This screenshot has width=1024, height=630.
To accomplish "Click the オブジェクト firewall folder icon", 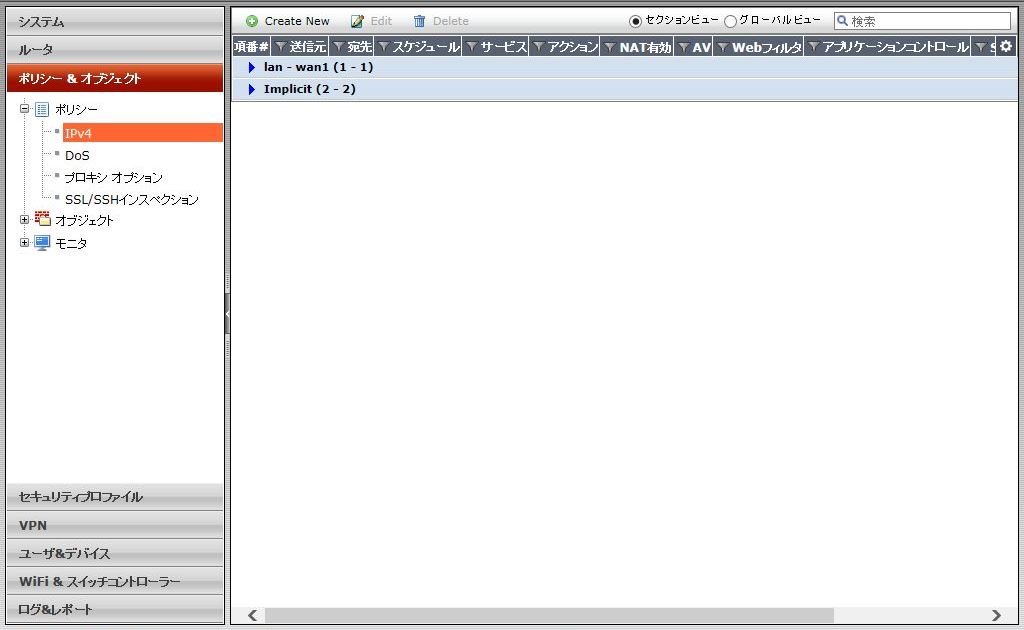I will (42, 219).
